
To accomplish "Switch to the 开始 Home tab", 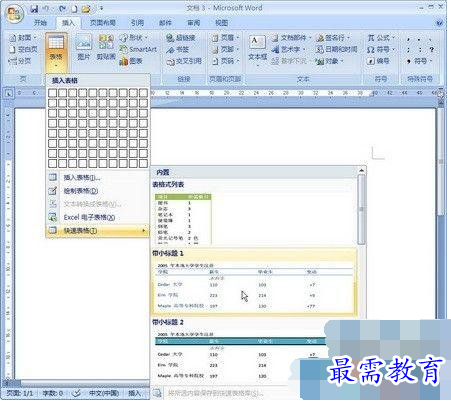I will [x=40, y=23].
